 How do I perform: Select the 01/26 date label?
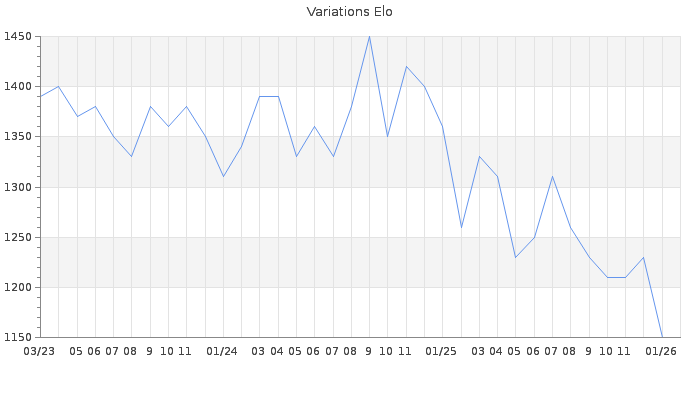[x=661, y=351]
